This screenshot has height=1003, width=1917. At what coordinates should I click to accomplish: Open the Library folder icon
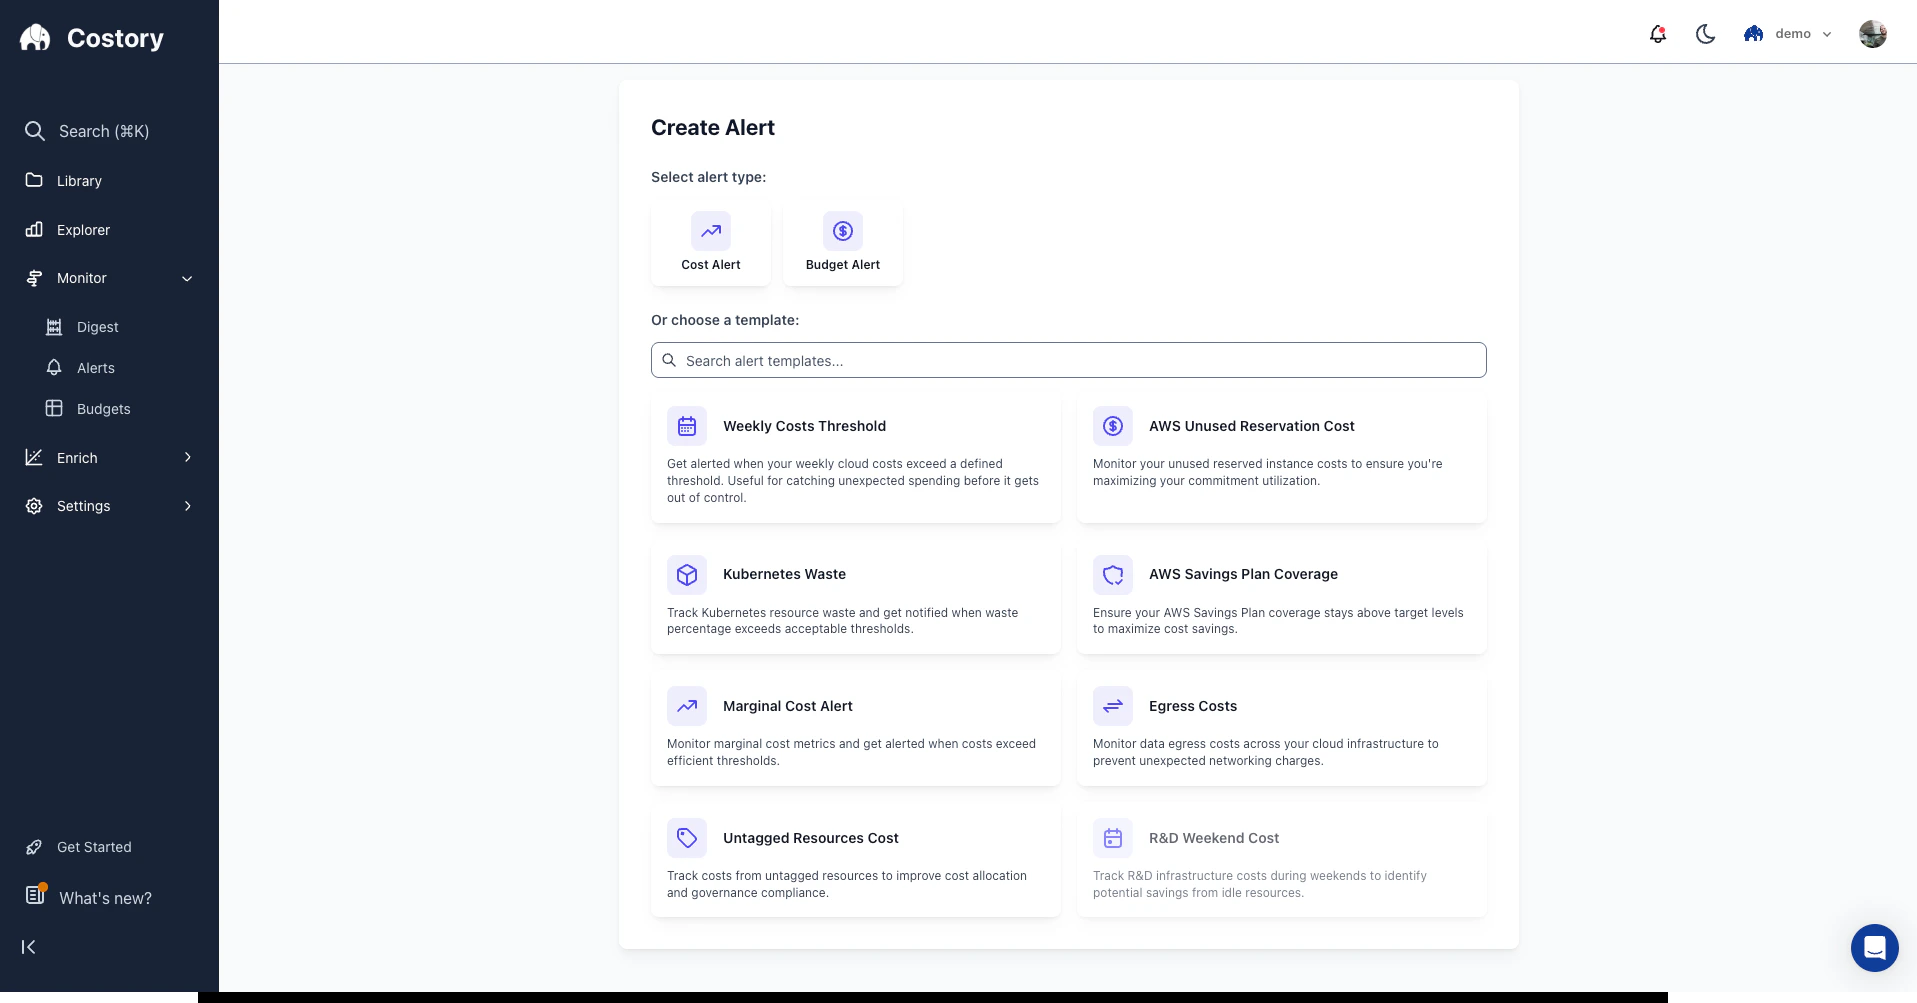pos(34,180)
